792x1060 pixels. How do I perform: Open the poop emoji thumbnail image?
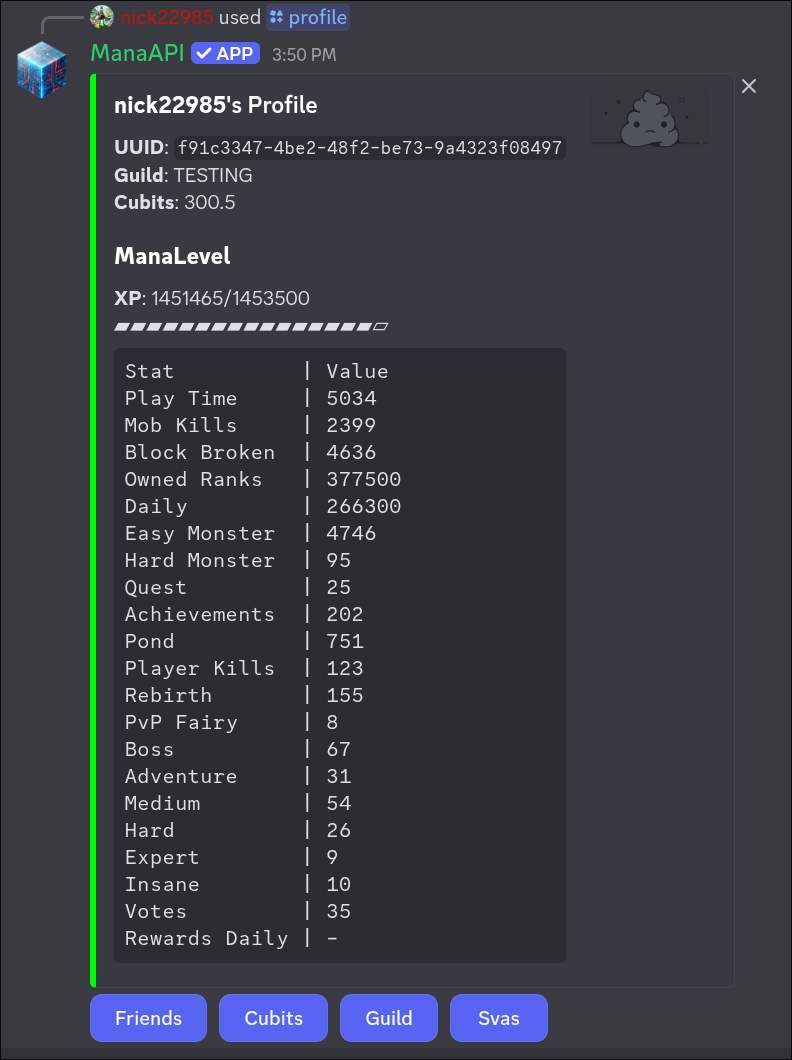[x=650, y=119]
